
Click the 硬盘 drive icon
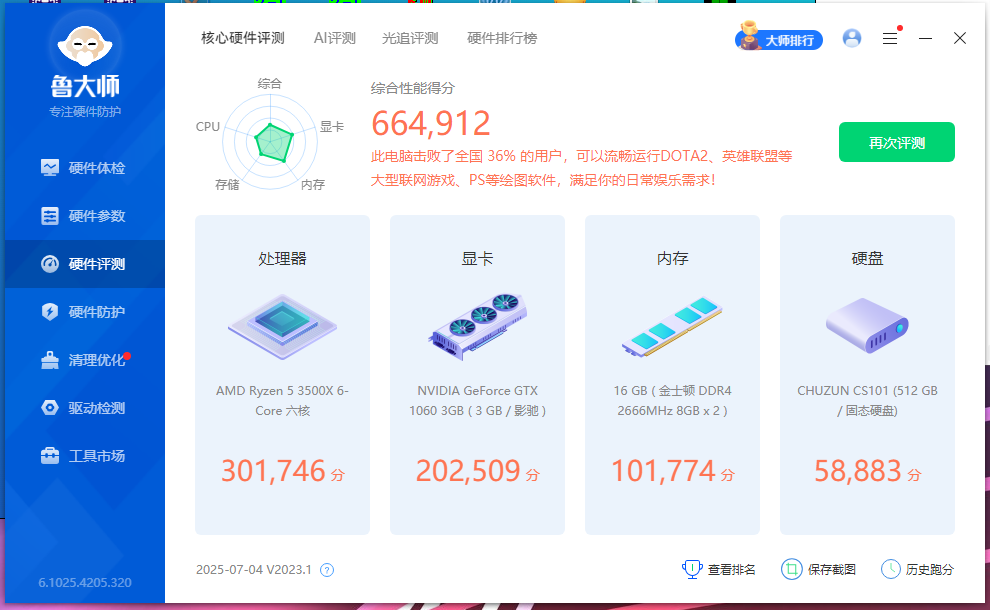[867, 325]
